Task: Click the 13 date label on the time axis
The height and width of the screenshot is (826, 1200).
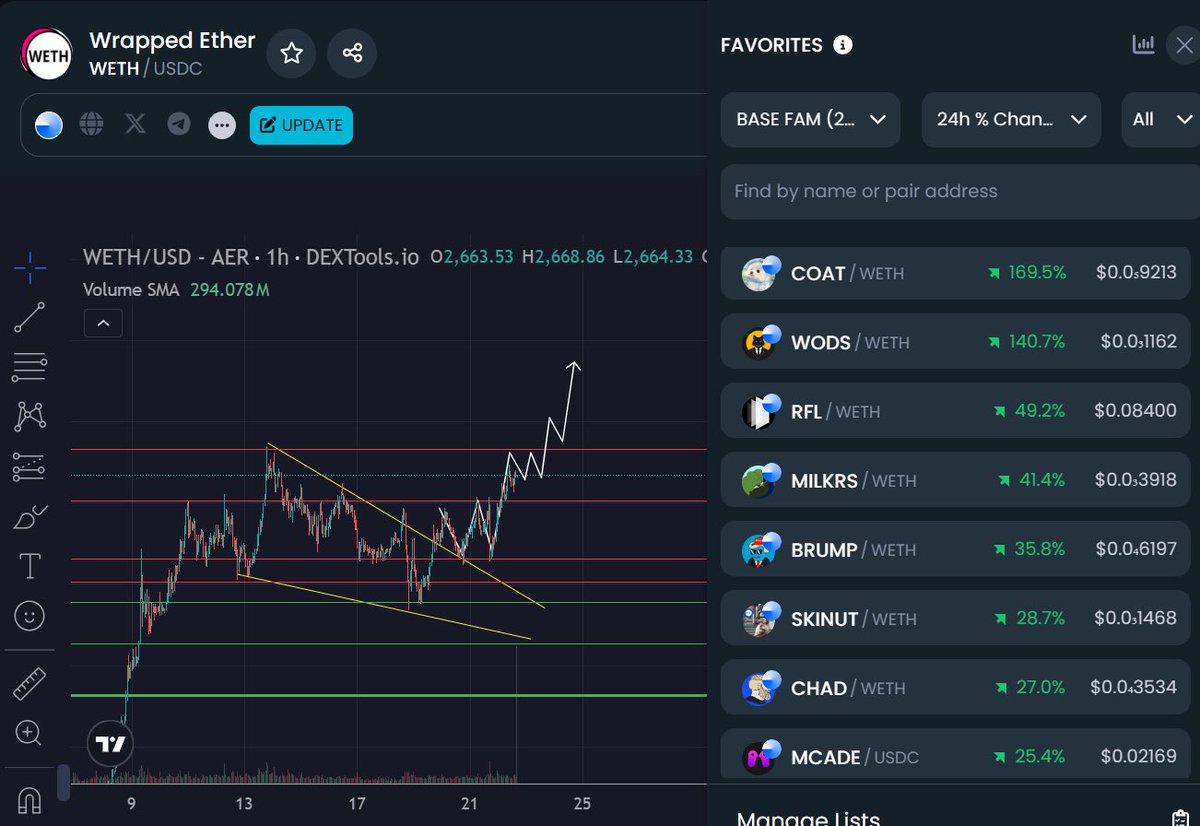Action: tap(244, 804)
